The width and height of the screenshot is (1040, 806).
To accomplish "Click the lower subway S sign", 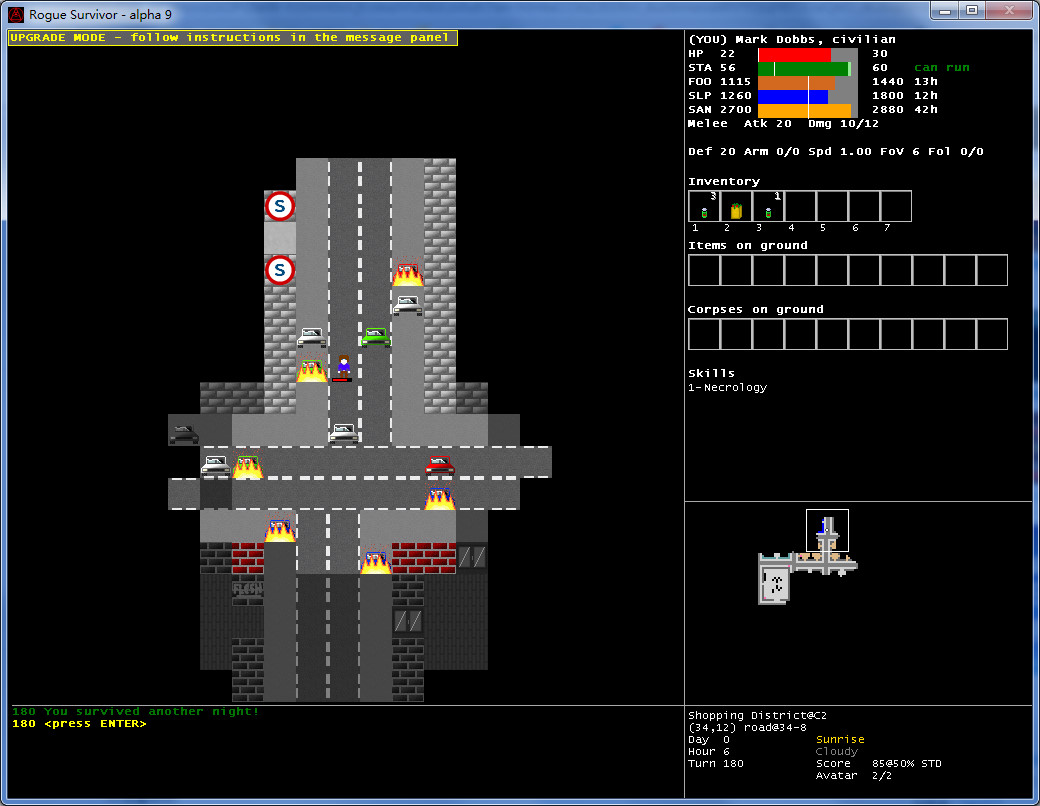I will click(x=279, y=270).
